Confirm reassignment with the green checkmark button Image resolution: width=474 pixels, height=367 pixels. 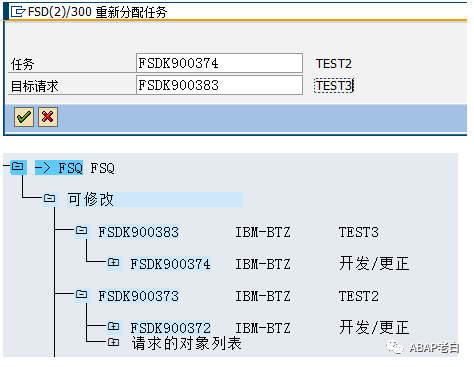(x=24, y=117)
